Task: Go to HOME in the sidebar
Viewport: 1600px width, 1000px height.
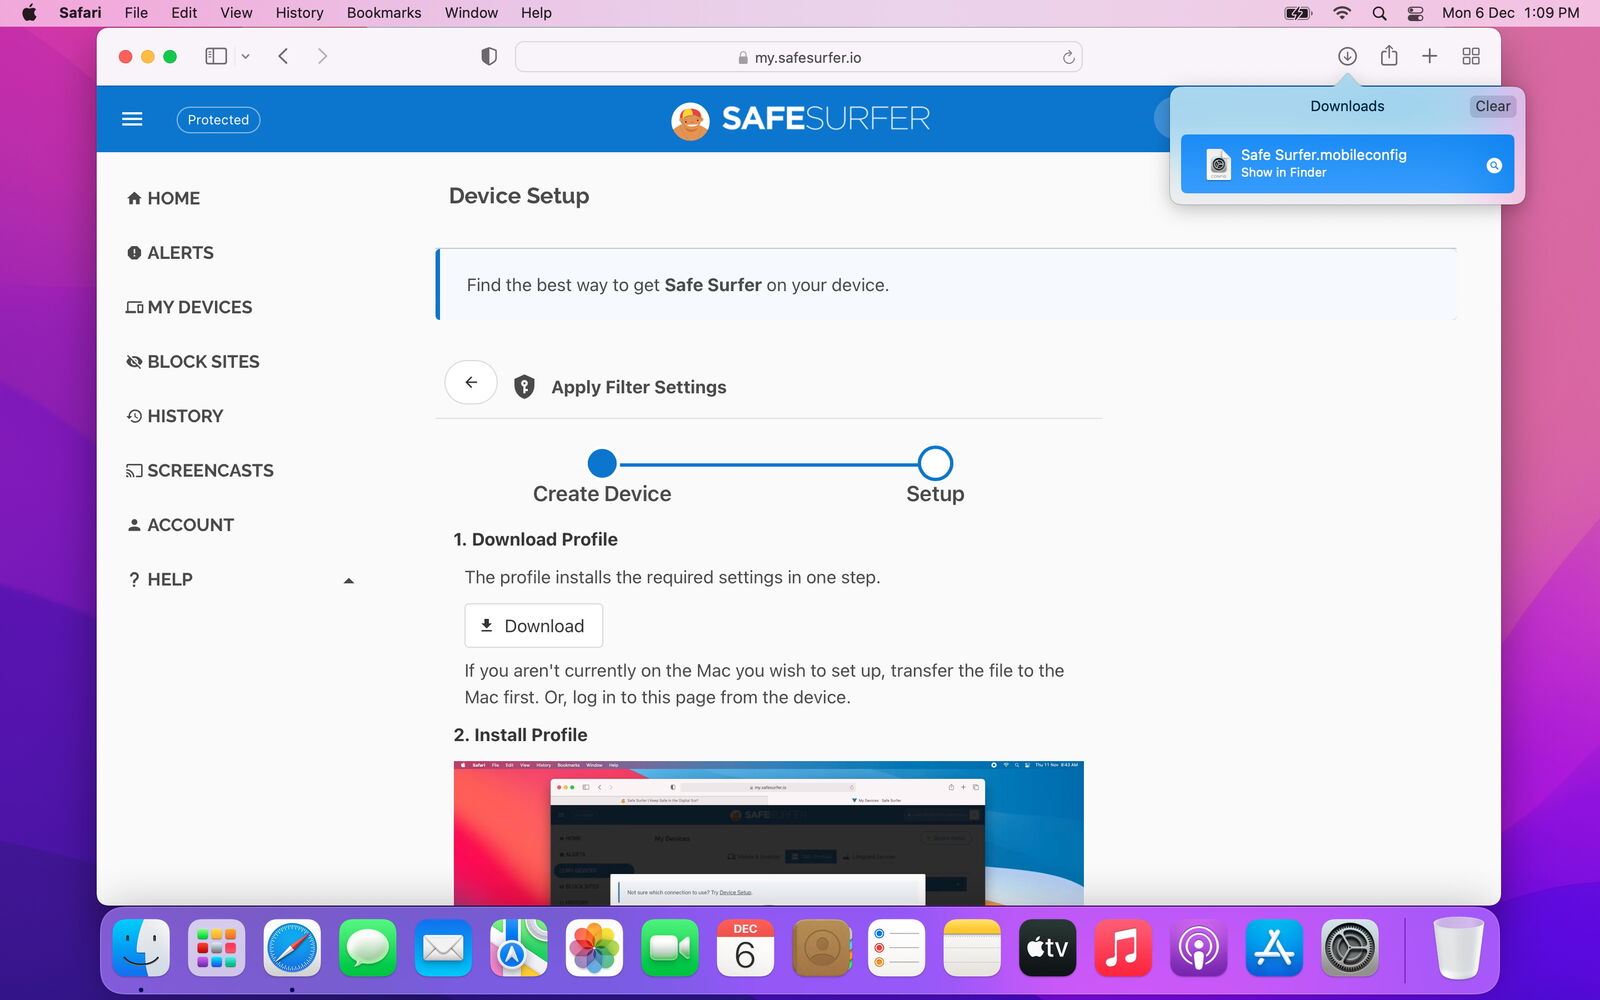Action: 163,198
